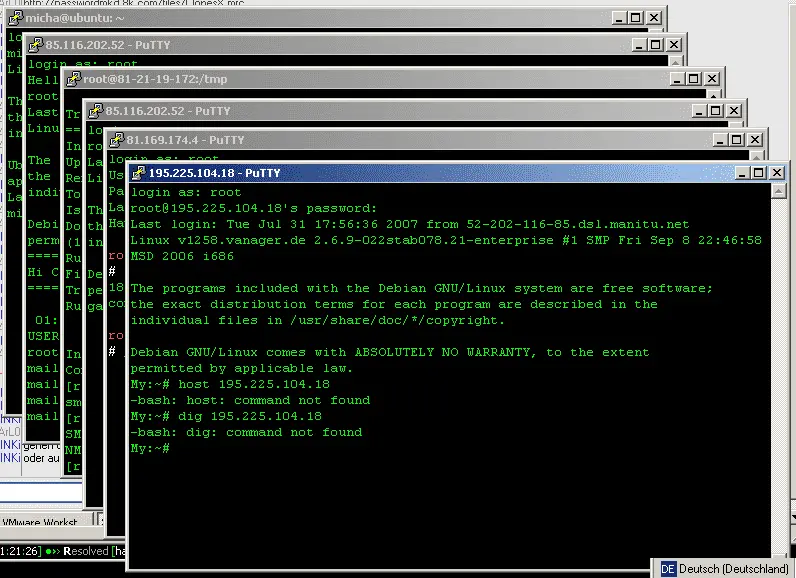Close the 81.169.174.4 PuTTY window
Image resolution: width=796 pixels, height=578 pixels.
pos(755,141)
